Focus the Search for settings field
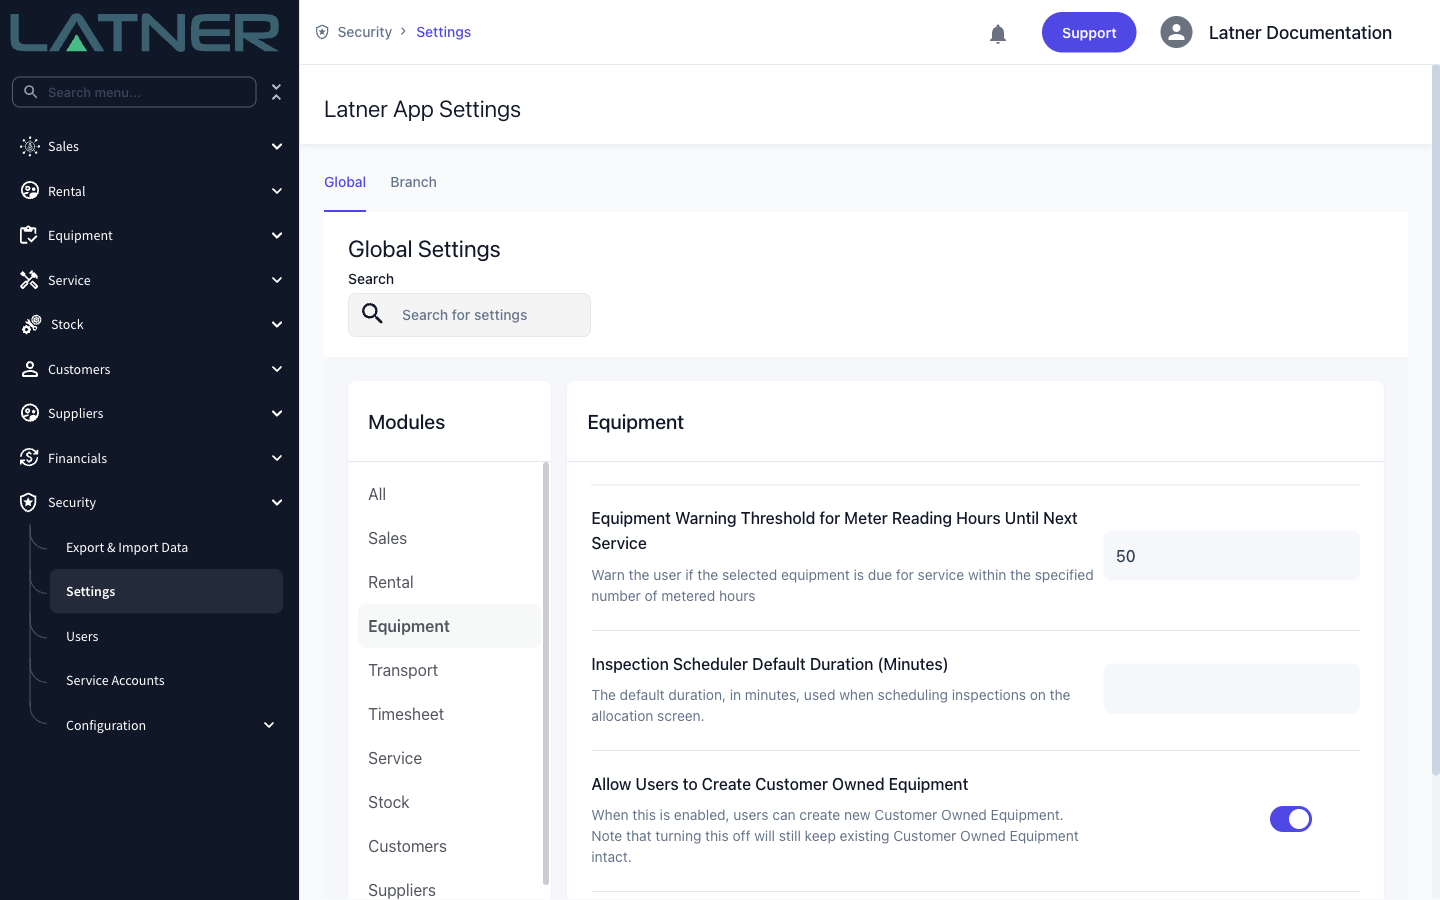This screenshot has width=1440, height=900. click(x=469, y=315)
